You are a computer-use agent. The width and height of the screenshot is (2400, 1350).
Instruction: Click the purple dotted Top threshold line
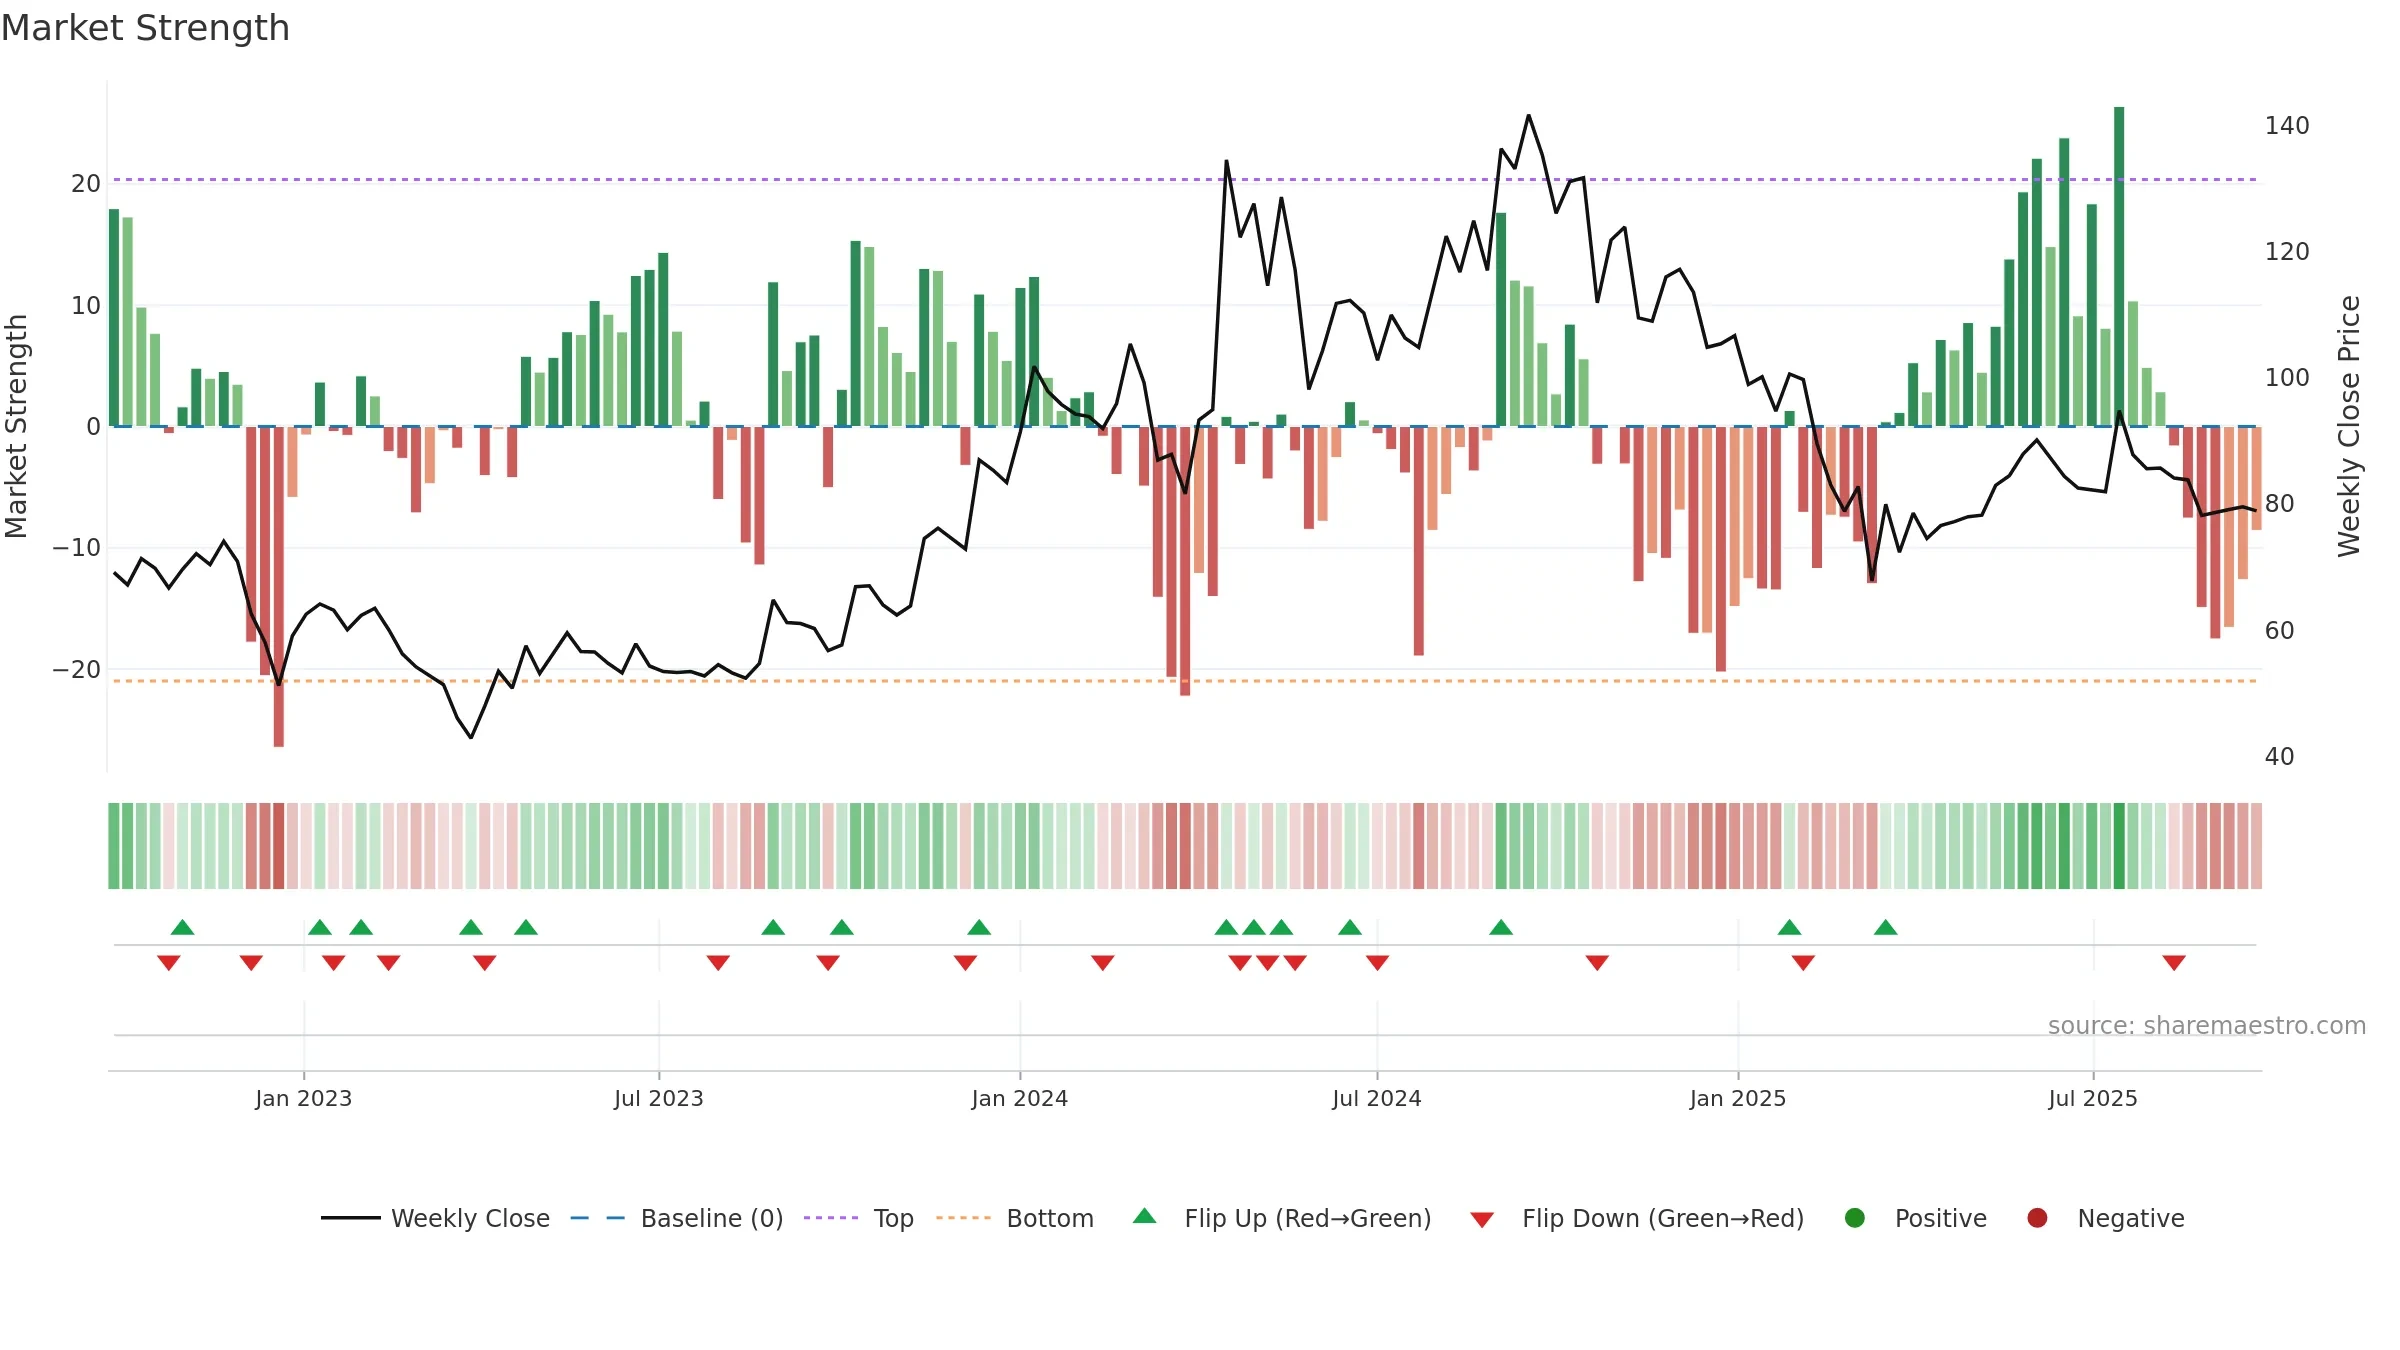click(1185, 180)
